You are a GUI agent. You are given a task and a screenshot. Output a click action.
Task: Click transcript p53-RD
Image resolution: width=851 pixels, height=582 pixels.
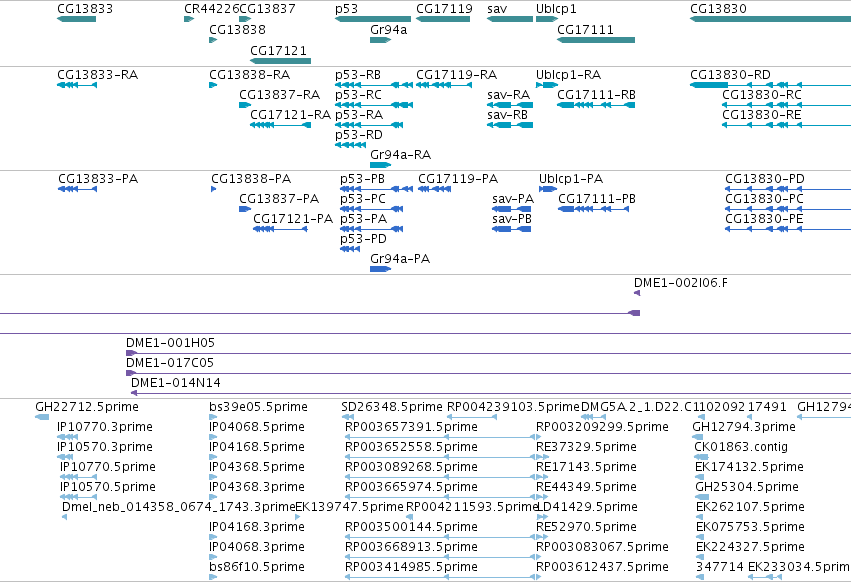coord(351,145)
